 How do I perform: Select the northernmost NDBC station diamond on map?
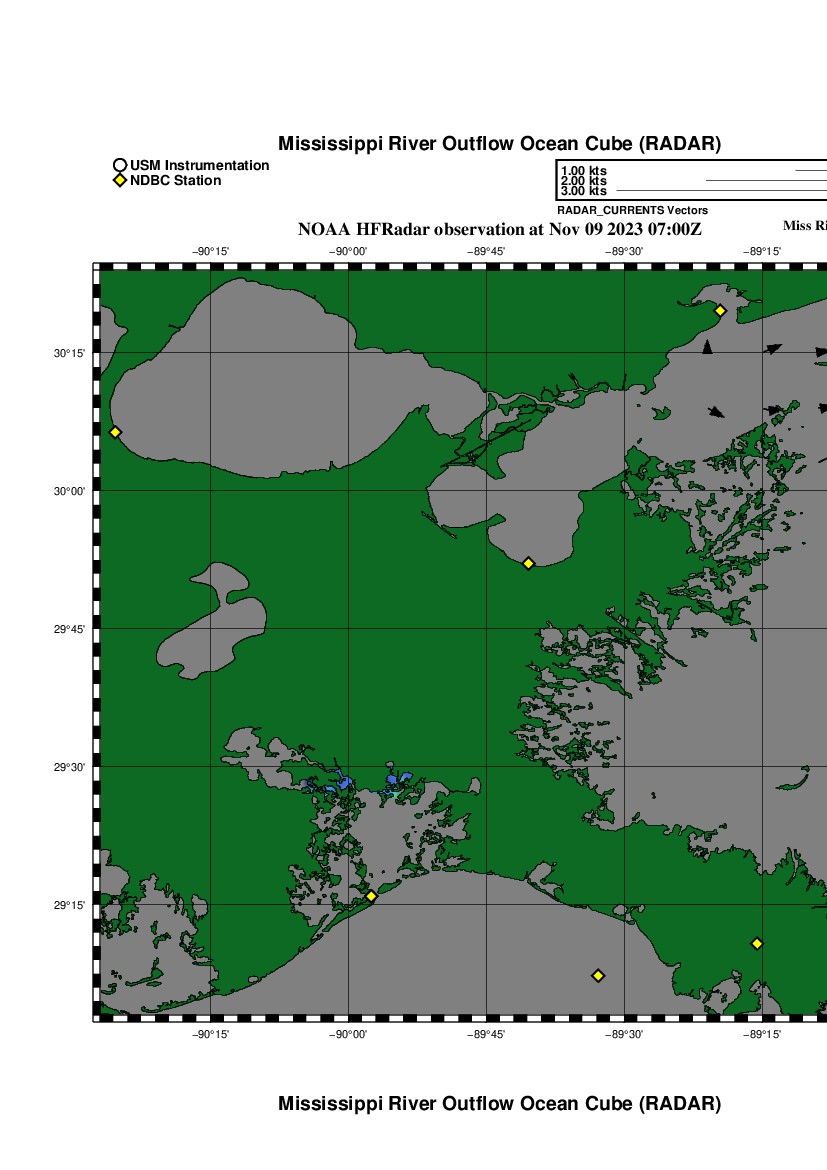point(720,310)
